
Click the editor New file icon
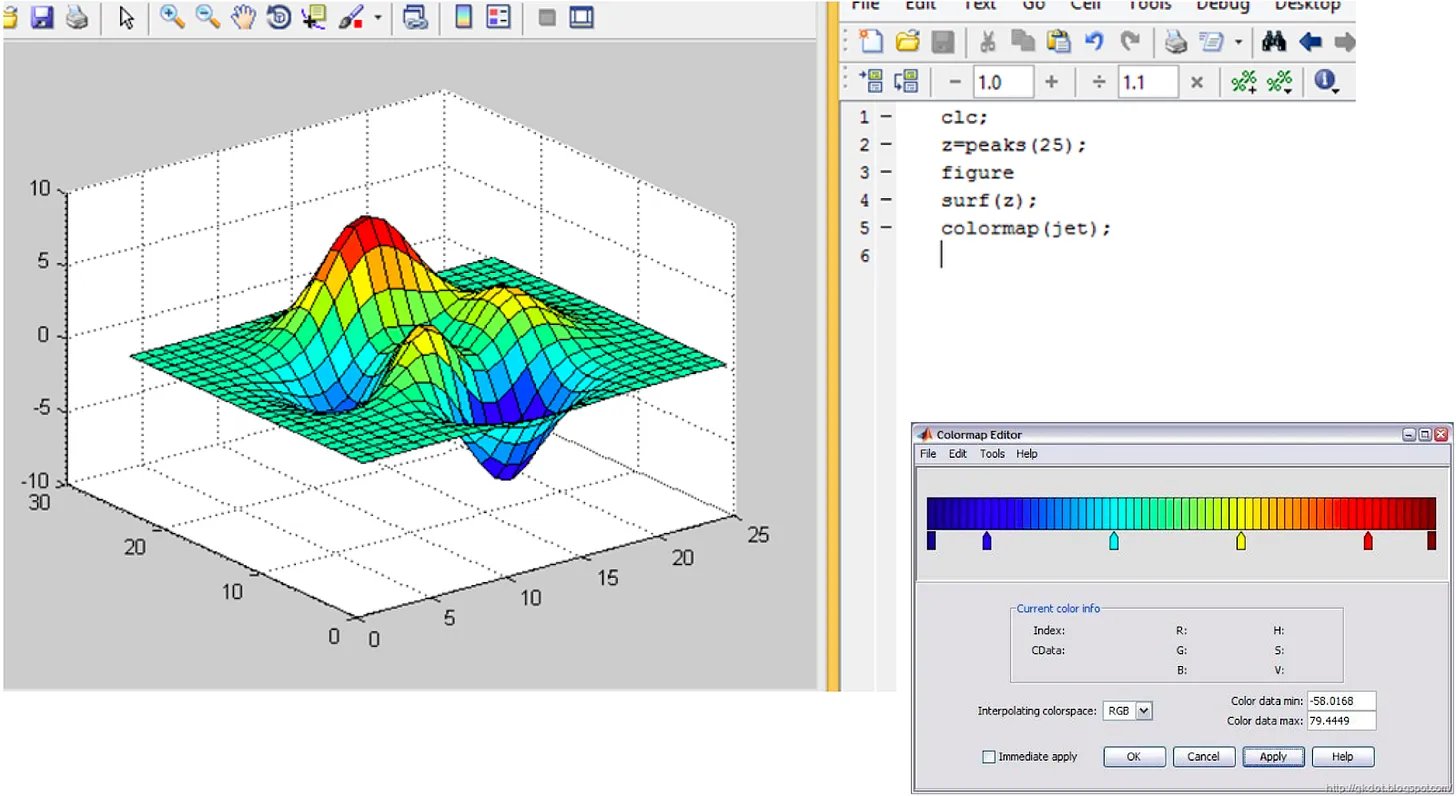872,42
